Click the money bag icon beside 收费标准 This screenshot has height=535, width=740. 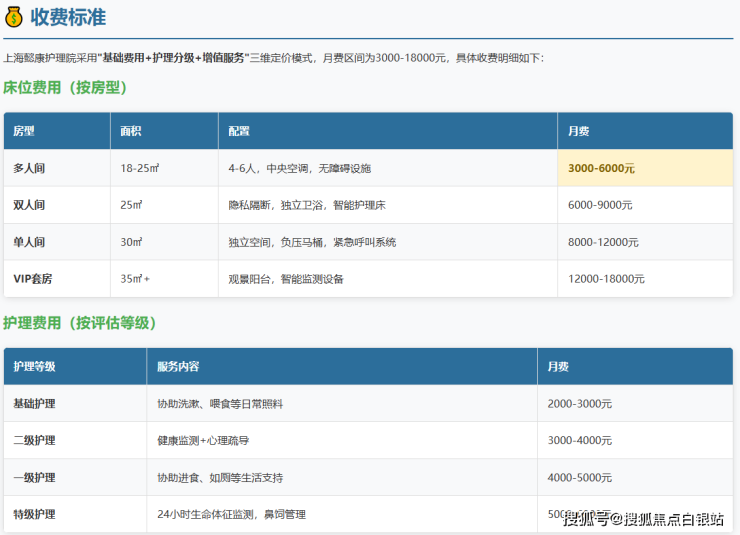[14, 18]
